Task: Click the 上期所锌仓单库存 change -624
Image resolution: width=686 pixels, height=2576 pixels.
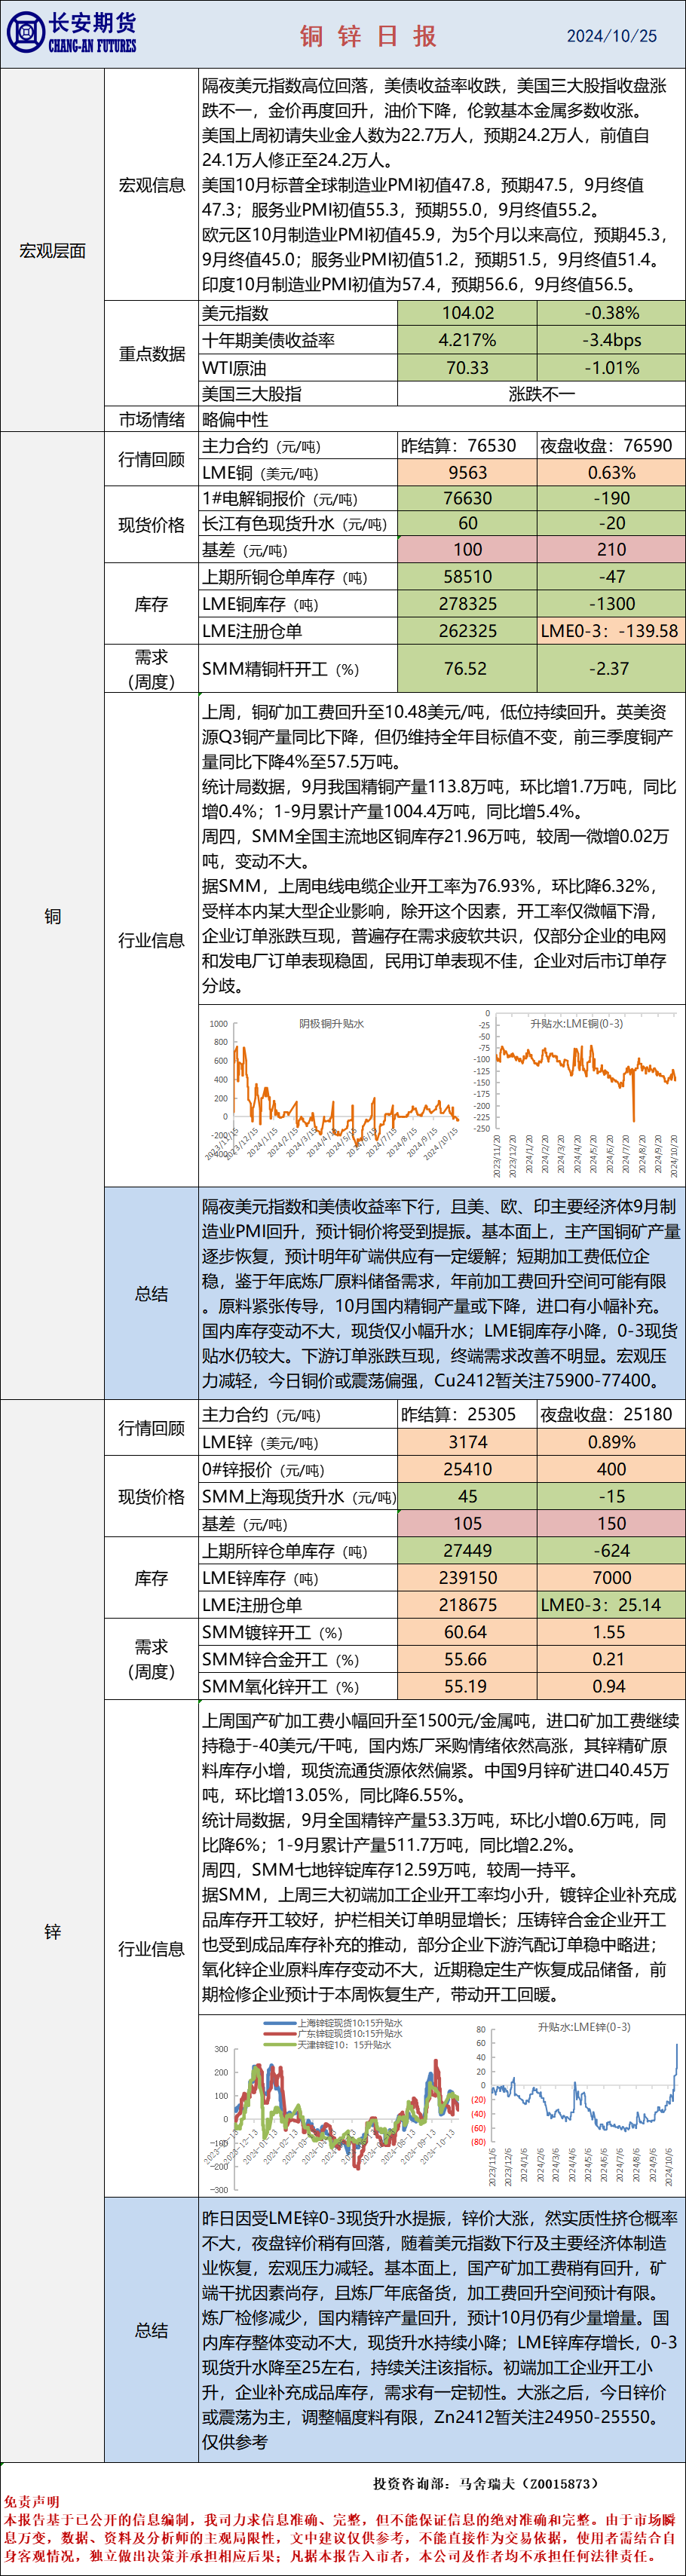Action: (611, 1550)
